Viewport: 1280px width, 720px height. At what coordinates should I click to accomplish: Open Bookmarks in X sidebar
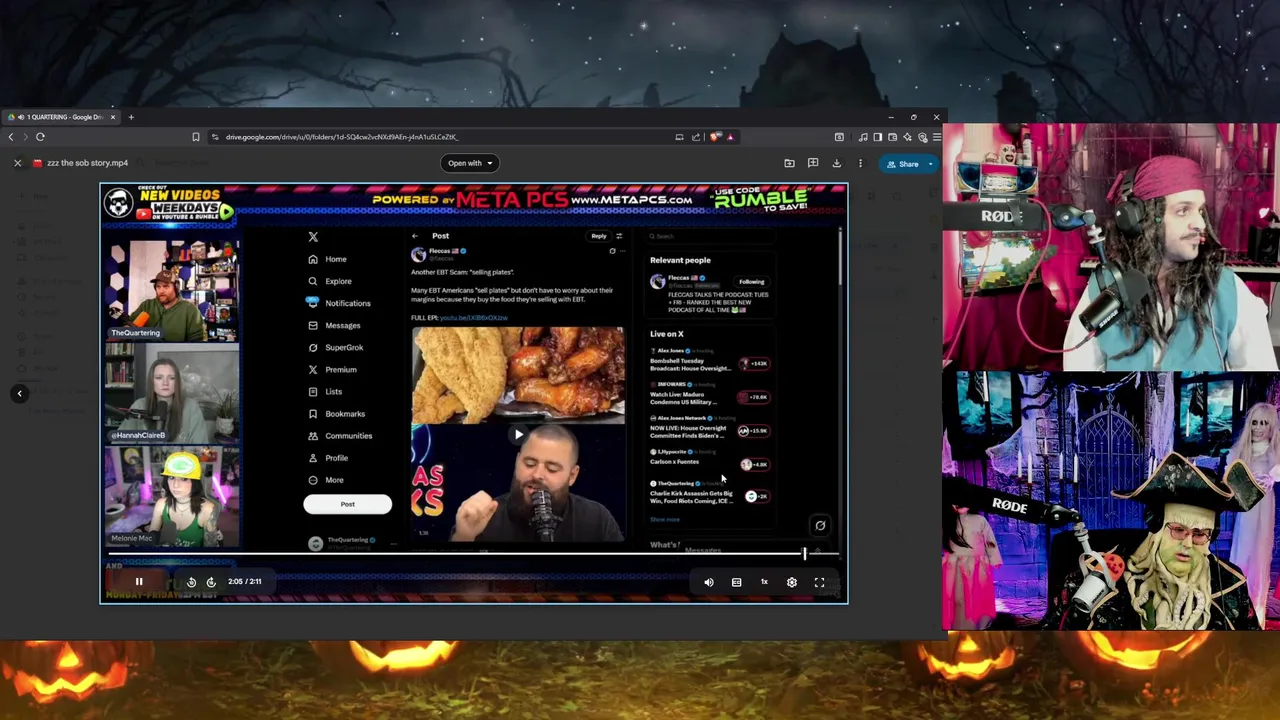(x=336, y=413)
